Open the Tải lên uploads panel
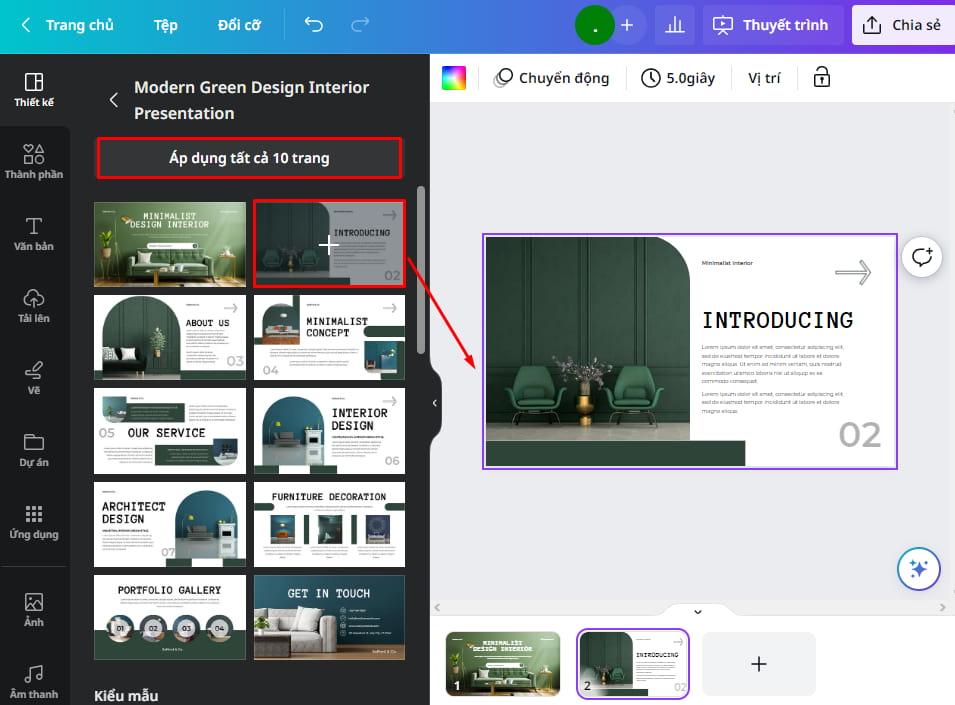Viewport: 955px width, 705px height. 34,305
